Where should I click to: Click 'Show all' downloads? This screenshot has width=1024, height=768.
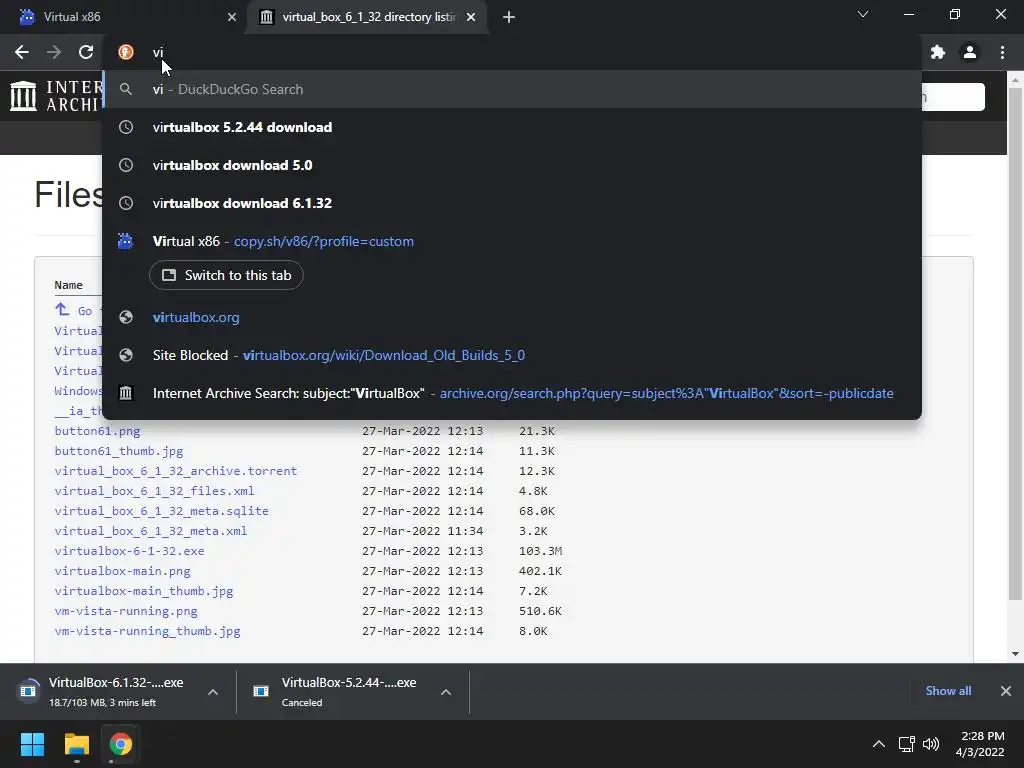(x=948, y=691)
